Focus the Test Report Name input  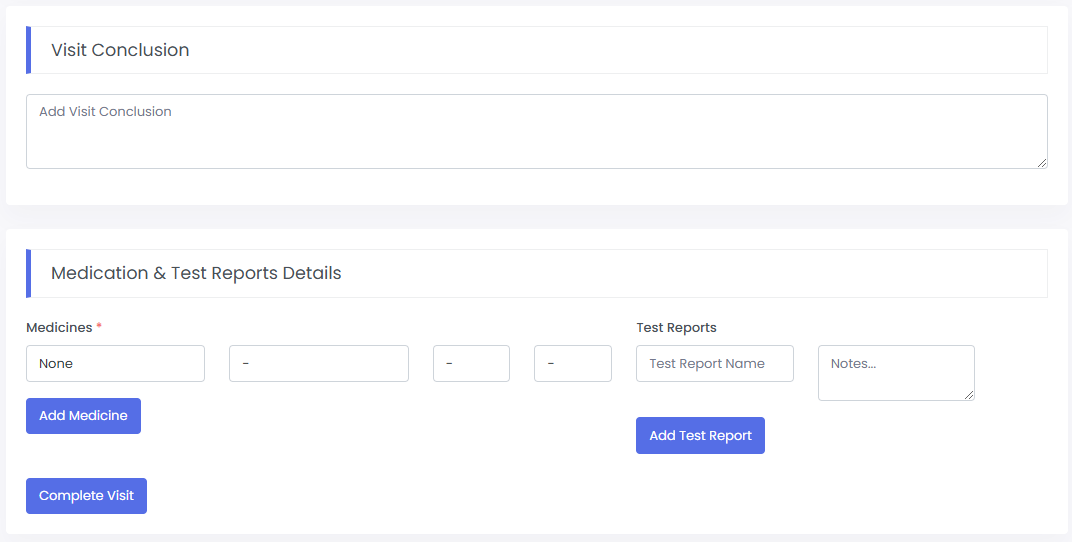tap(714, 364)
